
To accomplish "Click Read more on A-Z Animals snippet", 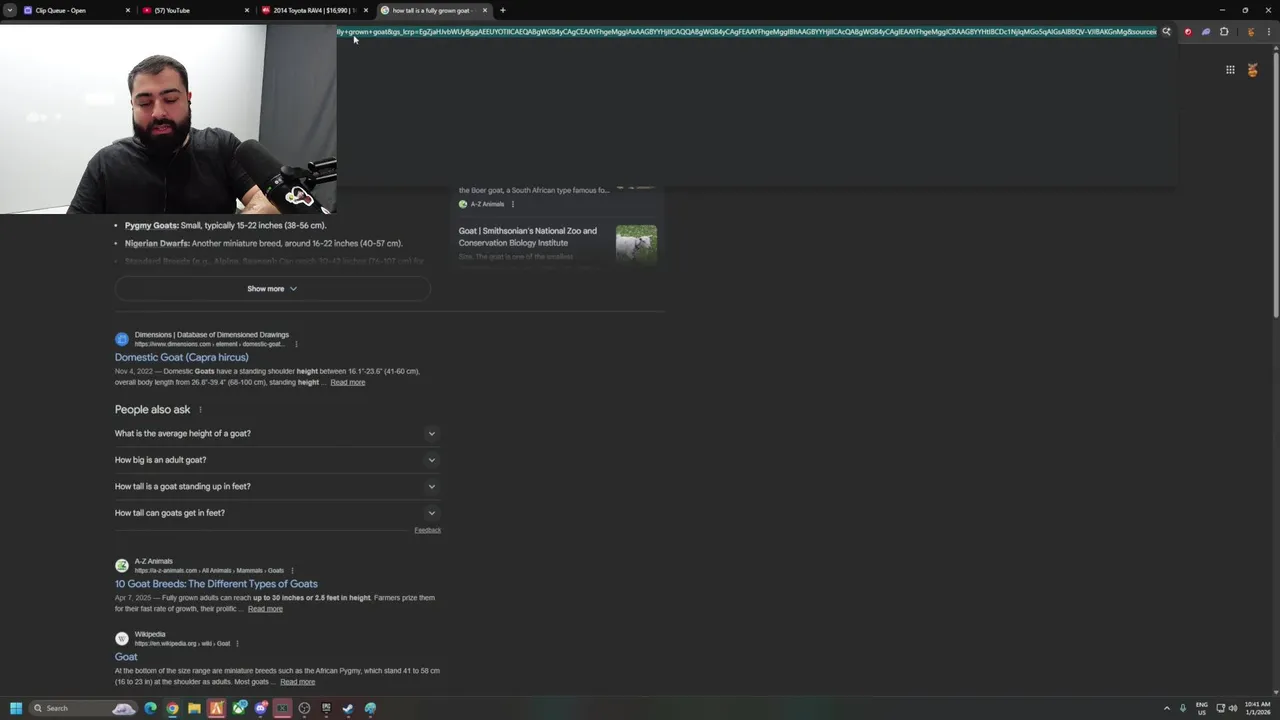I will pos(265,609).
